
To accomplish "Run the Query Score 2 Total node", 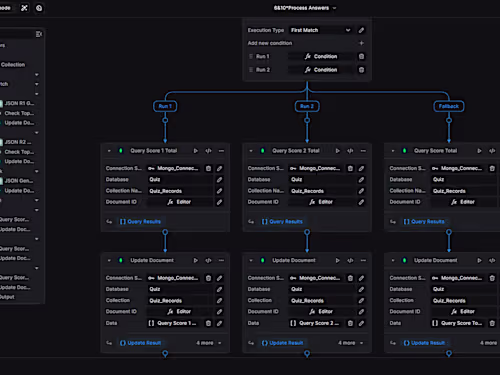I will pos(338,151).
